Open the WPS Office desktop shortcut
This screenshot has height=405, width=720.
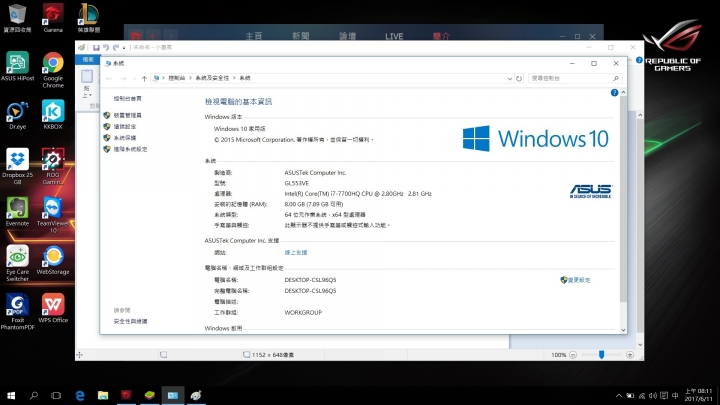click(53, 309)
